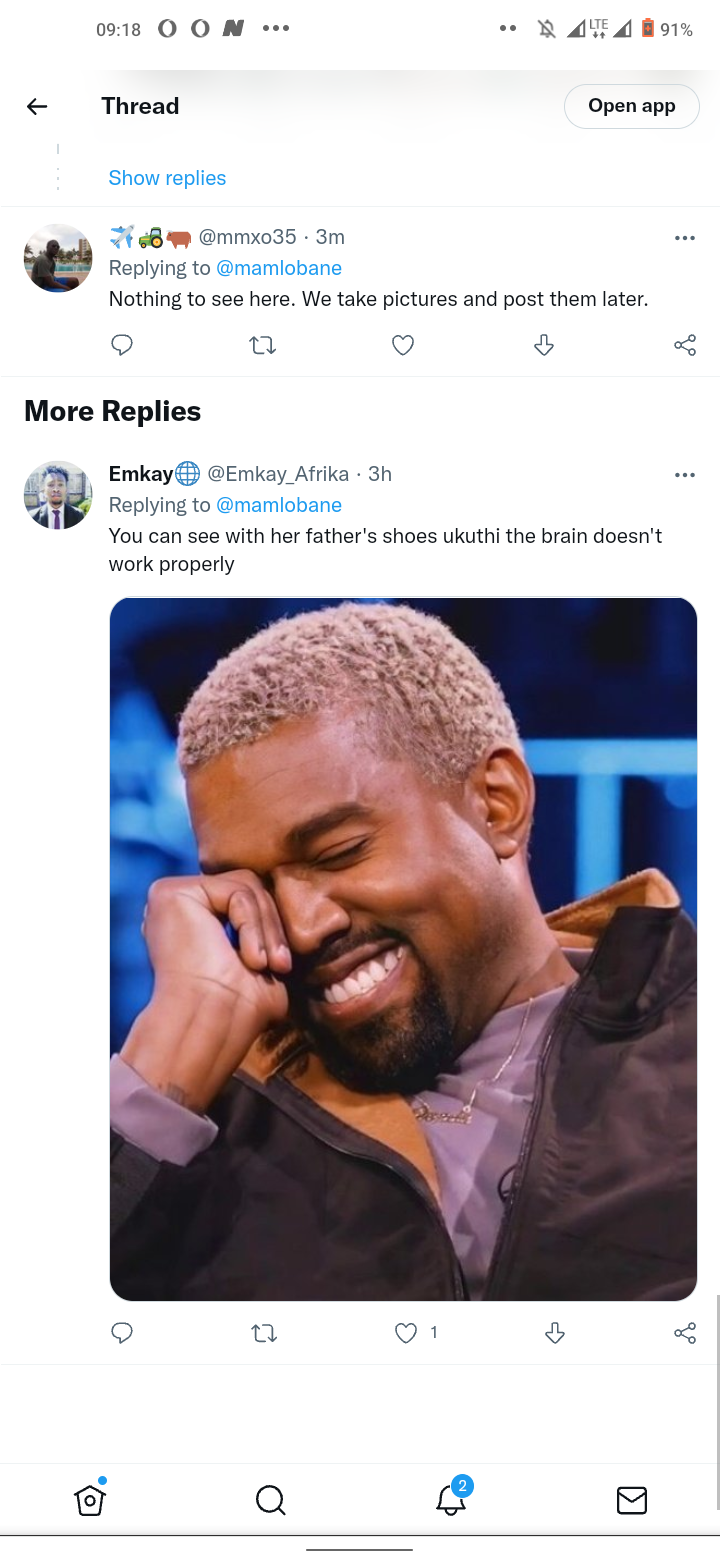The image size is (720, 1560).
Task: Reply to Emkay's tweet
Action: pos(122,1332)
